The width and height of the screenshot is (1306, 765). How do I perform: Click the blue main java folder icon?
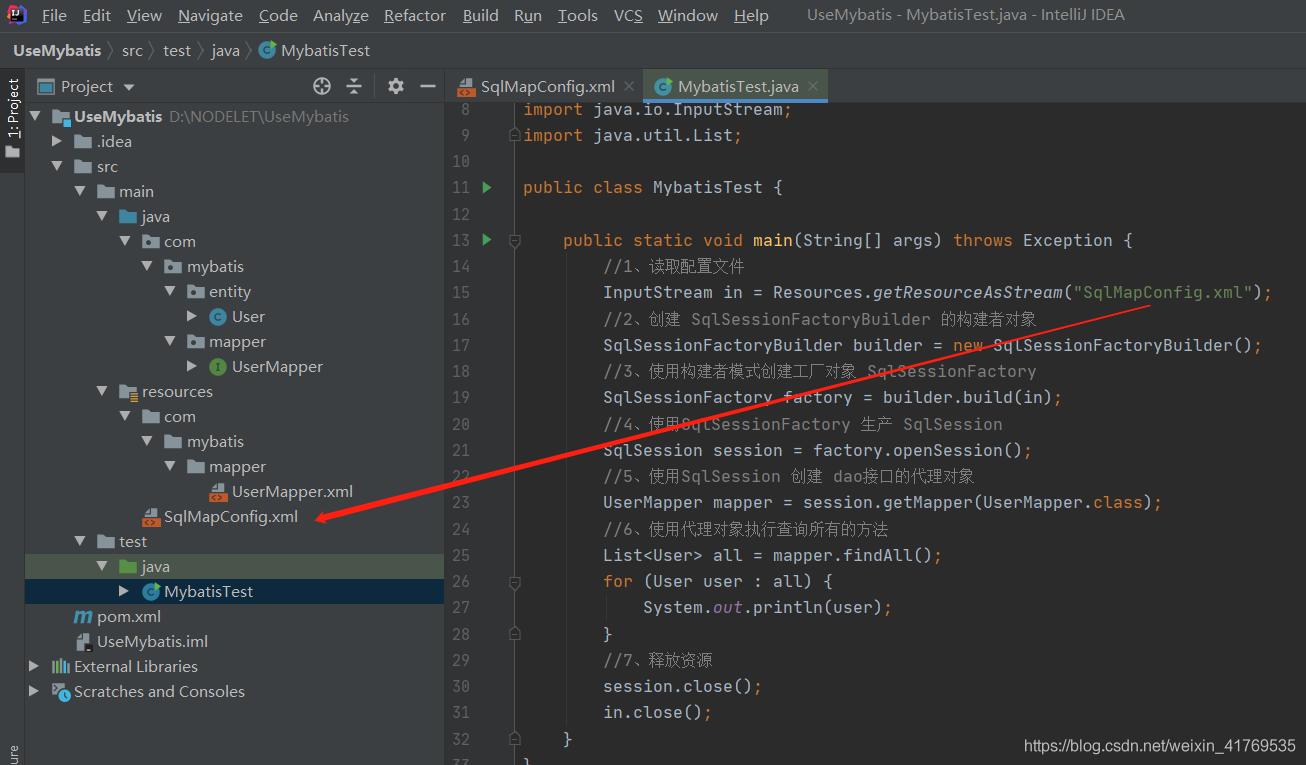(128, 217)
